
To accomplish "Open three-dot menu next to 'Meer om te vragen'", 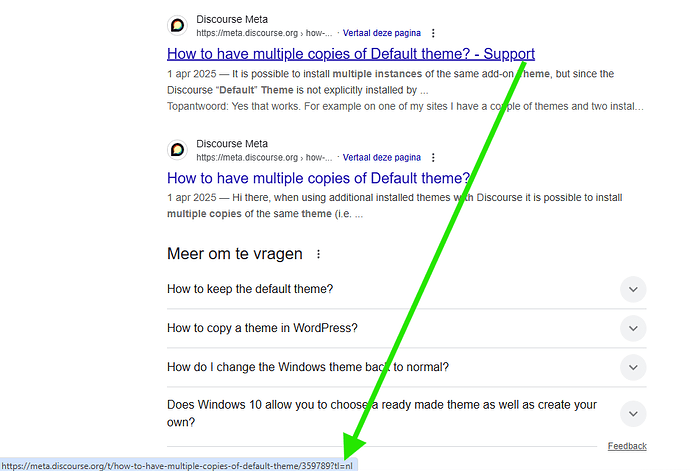I will point(318,254).
